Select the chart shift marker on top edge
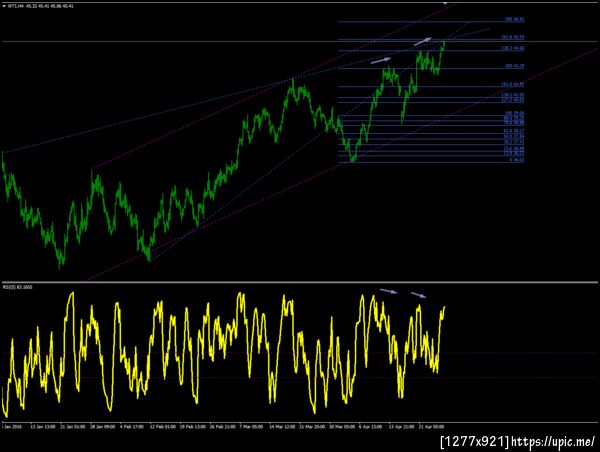This screenshot has width=600, height=452. (x=445, y=3)
